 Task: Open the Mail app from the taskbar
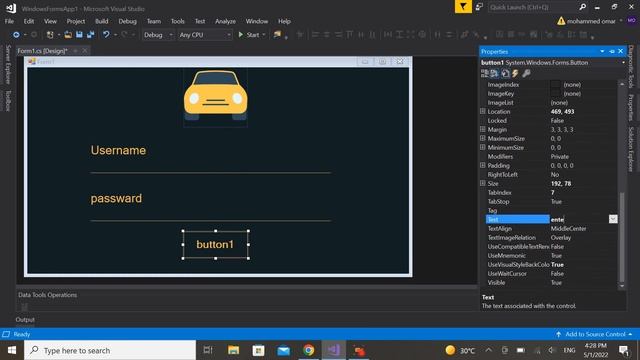coord(284,350)
